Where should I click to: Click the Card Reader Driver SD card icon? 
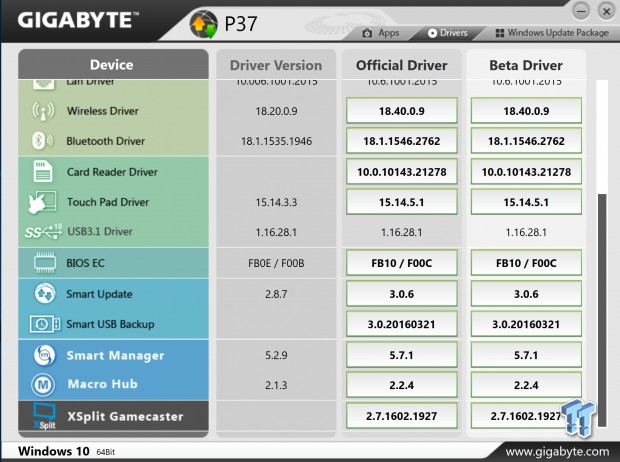pyautogui.click(x=43, y=171)
